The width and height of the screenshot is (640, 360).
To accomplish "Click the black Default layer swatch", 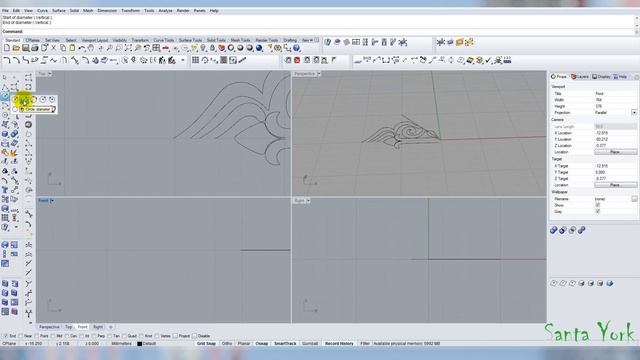I will click(140, 344).
